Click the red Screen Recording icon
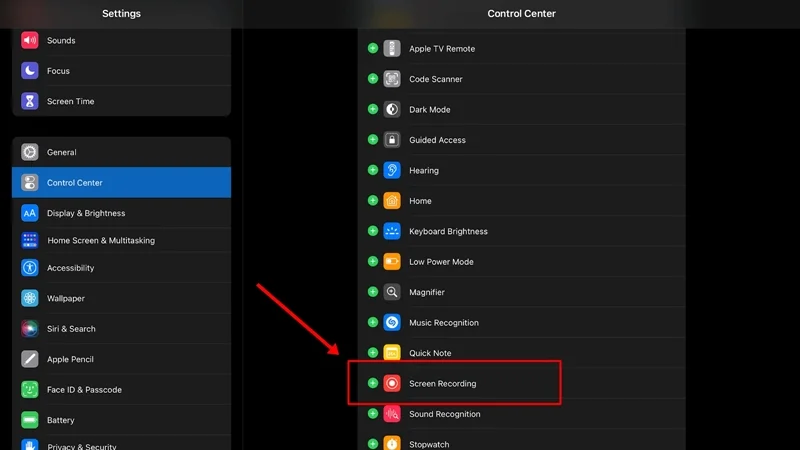The image size is (800, 450). click(392, 383)
